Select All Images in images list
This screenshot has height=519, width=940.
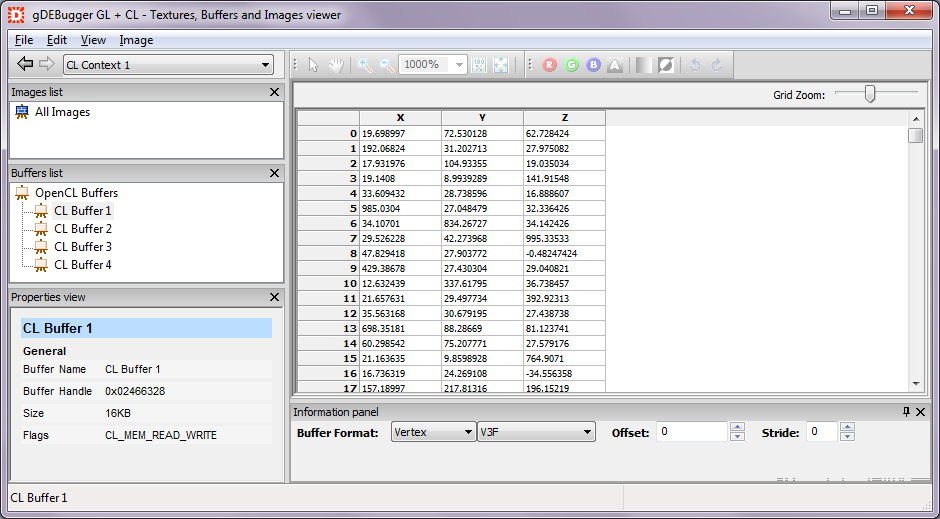click(62, 113)
